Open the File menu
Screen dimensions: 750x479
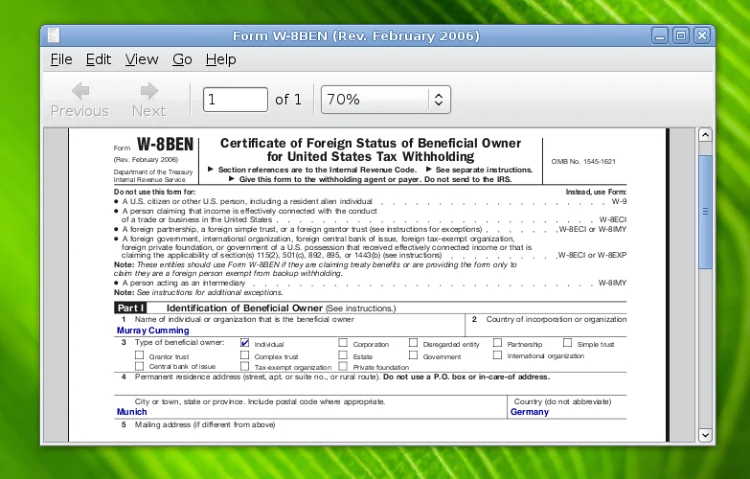click(61, 59)
